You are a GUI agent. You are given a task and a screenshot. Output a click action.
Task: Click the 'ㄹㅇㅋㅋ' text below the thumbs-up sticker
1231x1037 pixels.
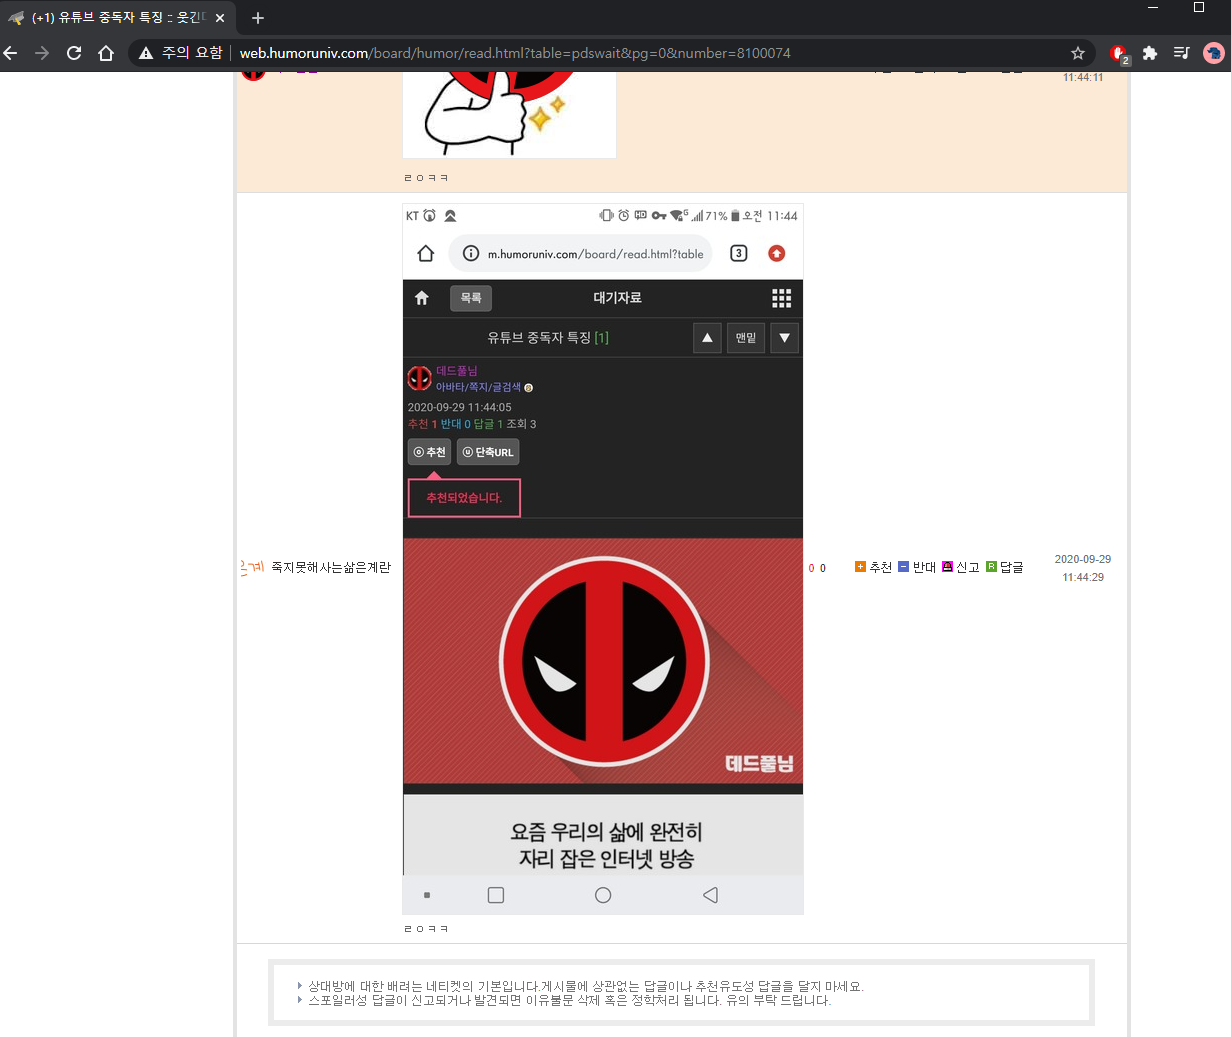pyautogui.click(x=426, y=178)
